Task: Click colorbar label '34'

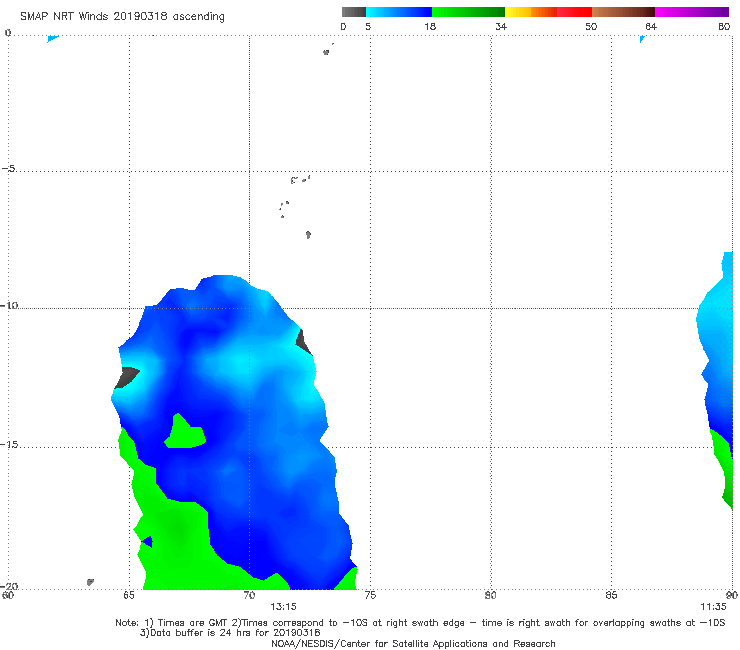Action: (x=501, y=27)
